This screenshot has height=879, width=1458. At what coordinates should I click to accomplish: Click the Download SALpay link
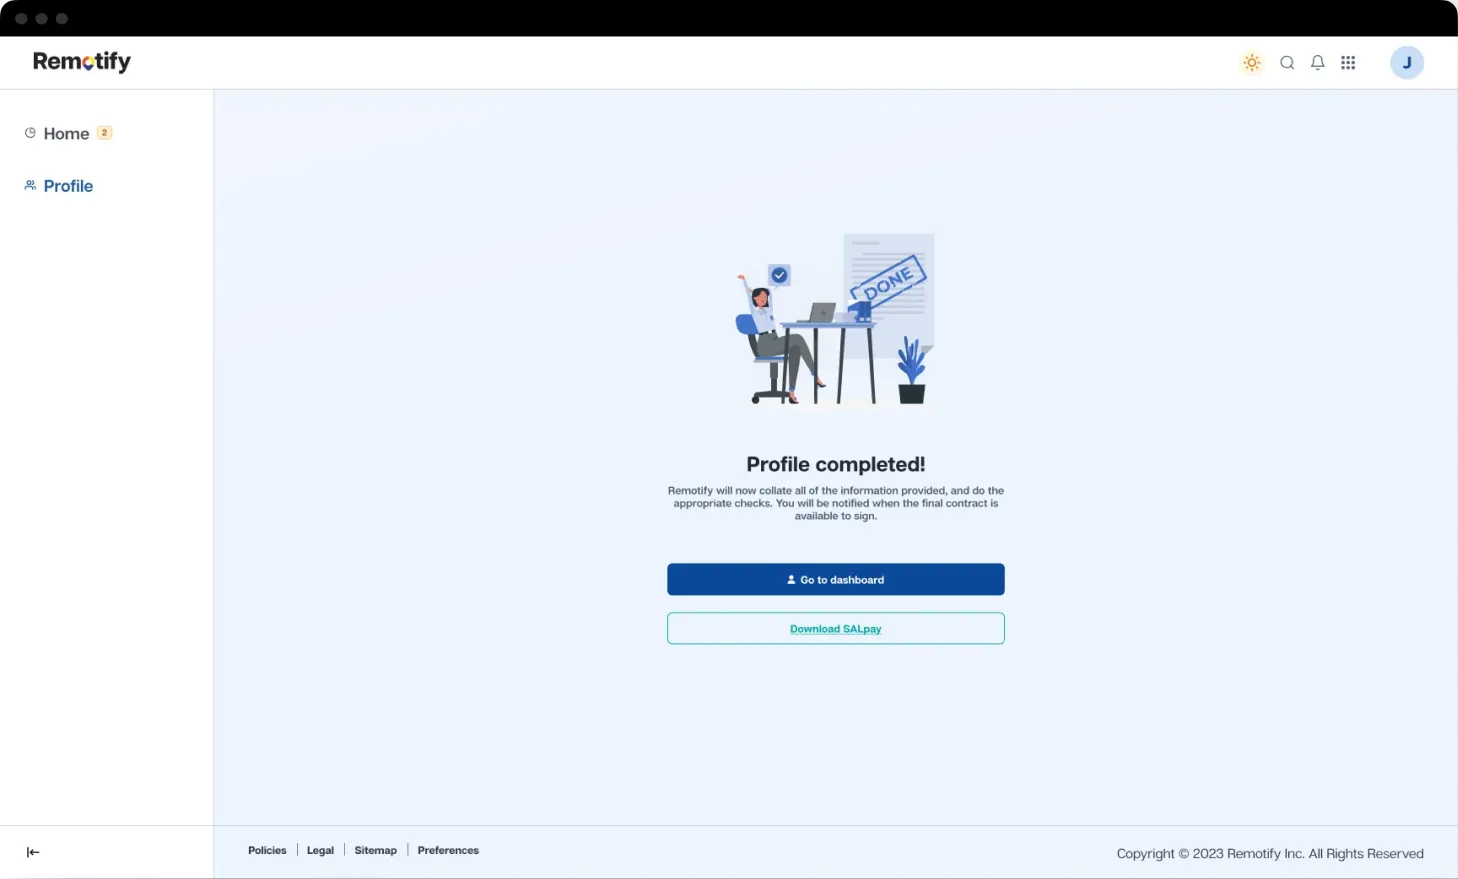pos(835,629)
